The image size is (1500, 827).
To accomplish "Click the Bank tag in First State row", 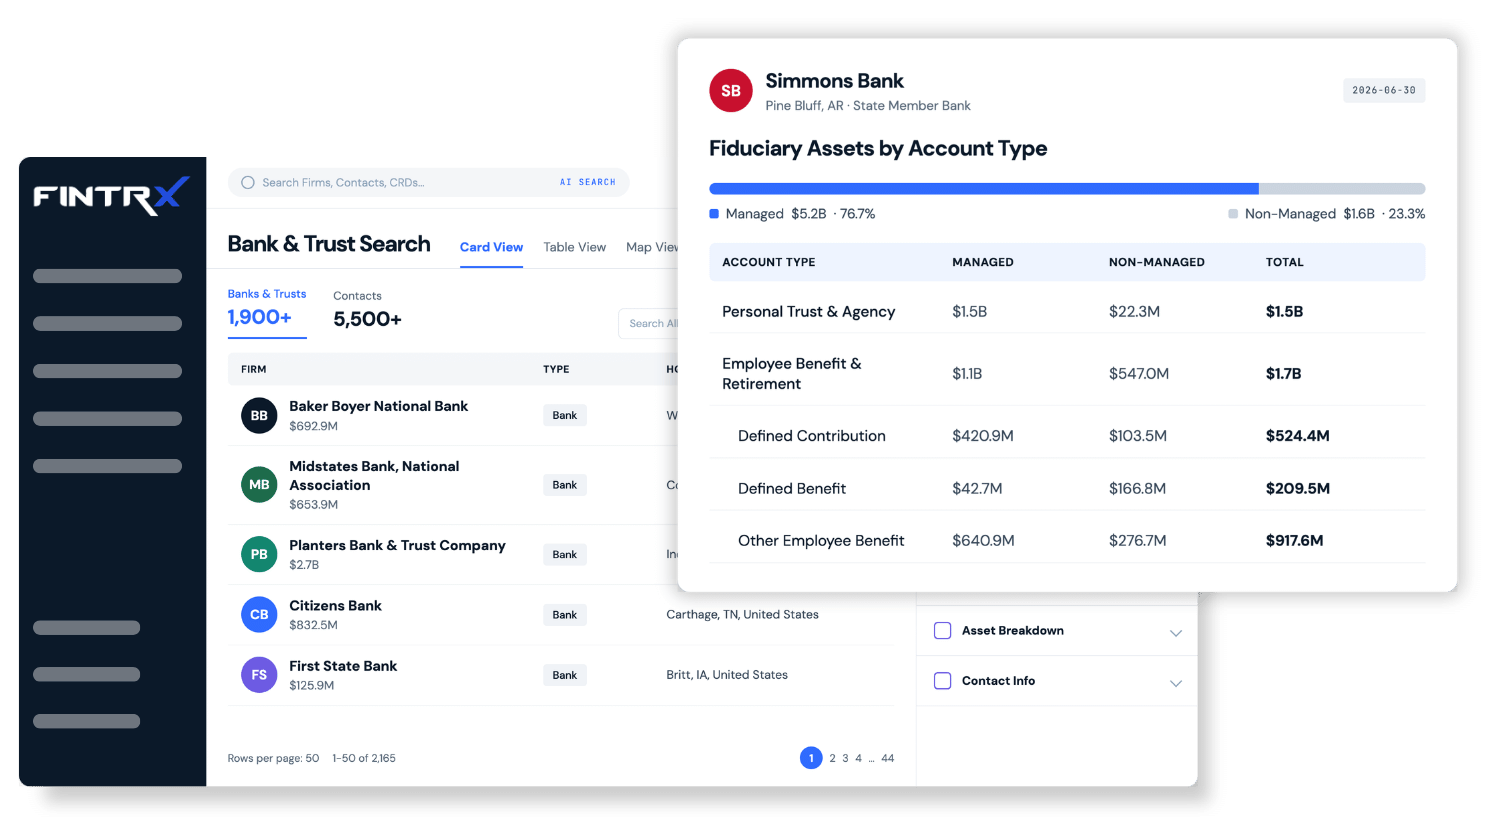I will click(x=565, y=675).
